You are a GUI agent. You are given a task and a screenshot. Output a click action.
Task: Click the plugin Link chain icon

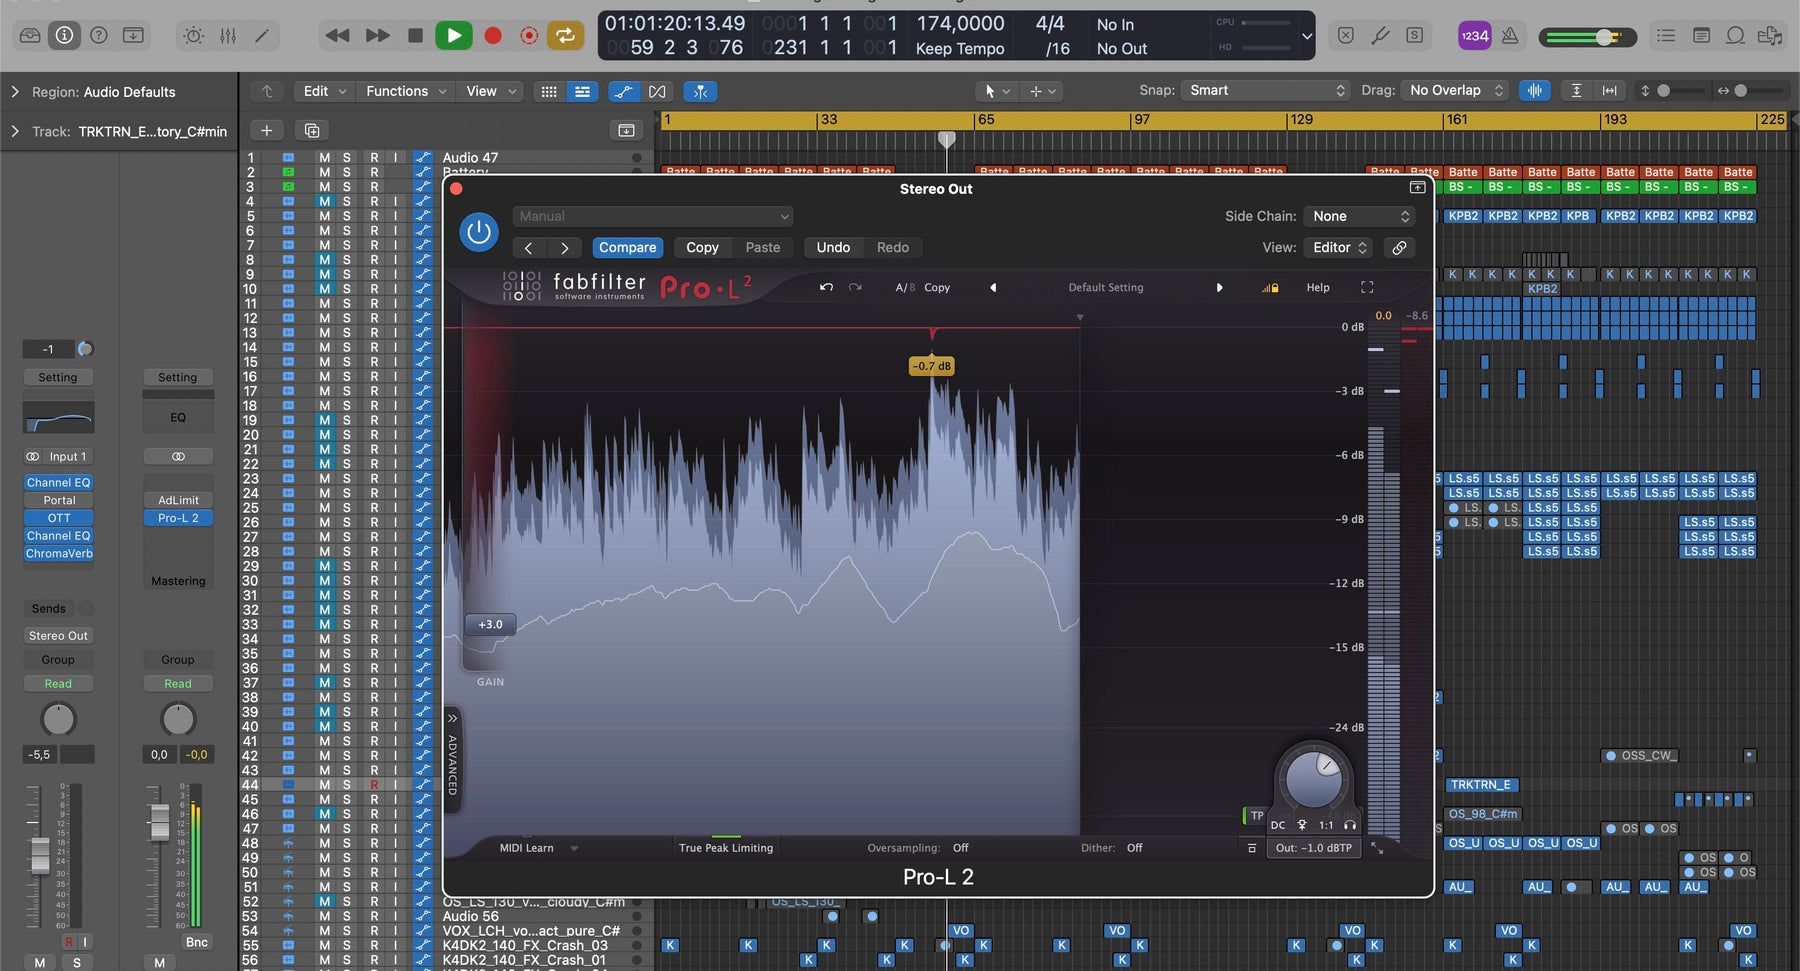1399,248
